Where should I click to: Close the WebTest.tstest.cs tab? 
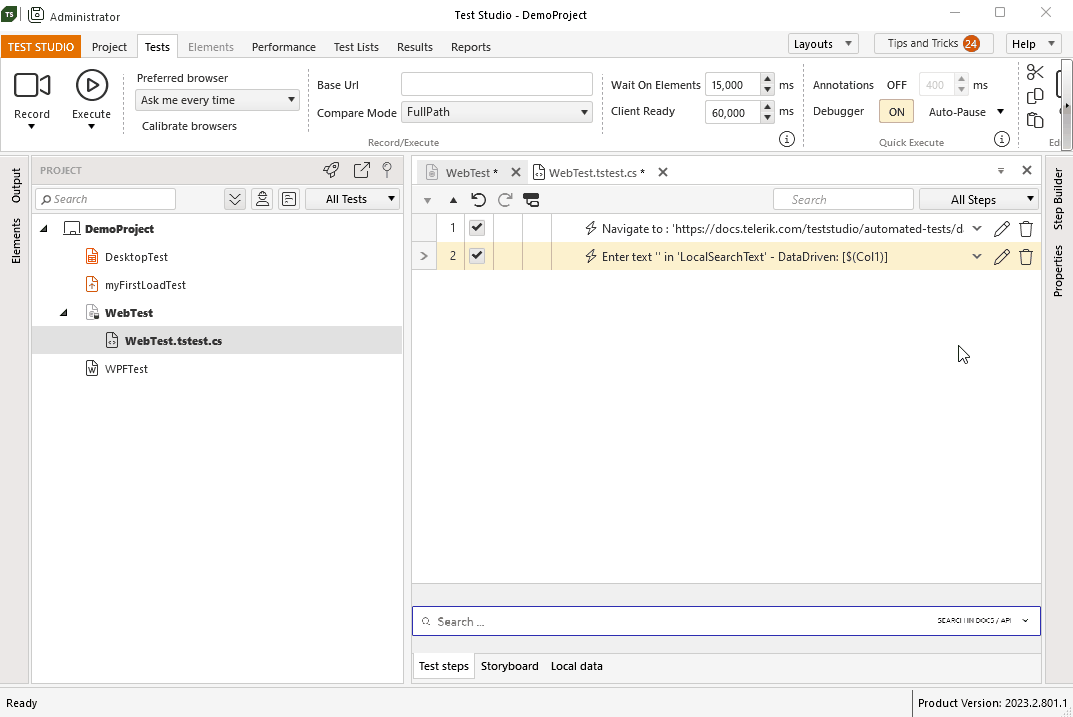(x=662, y=172)
